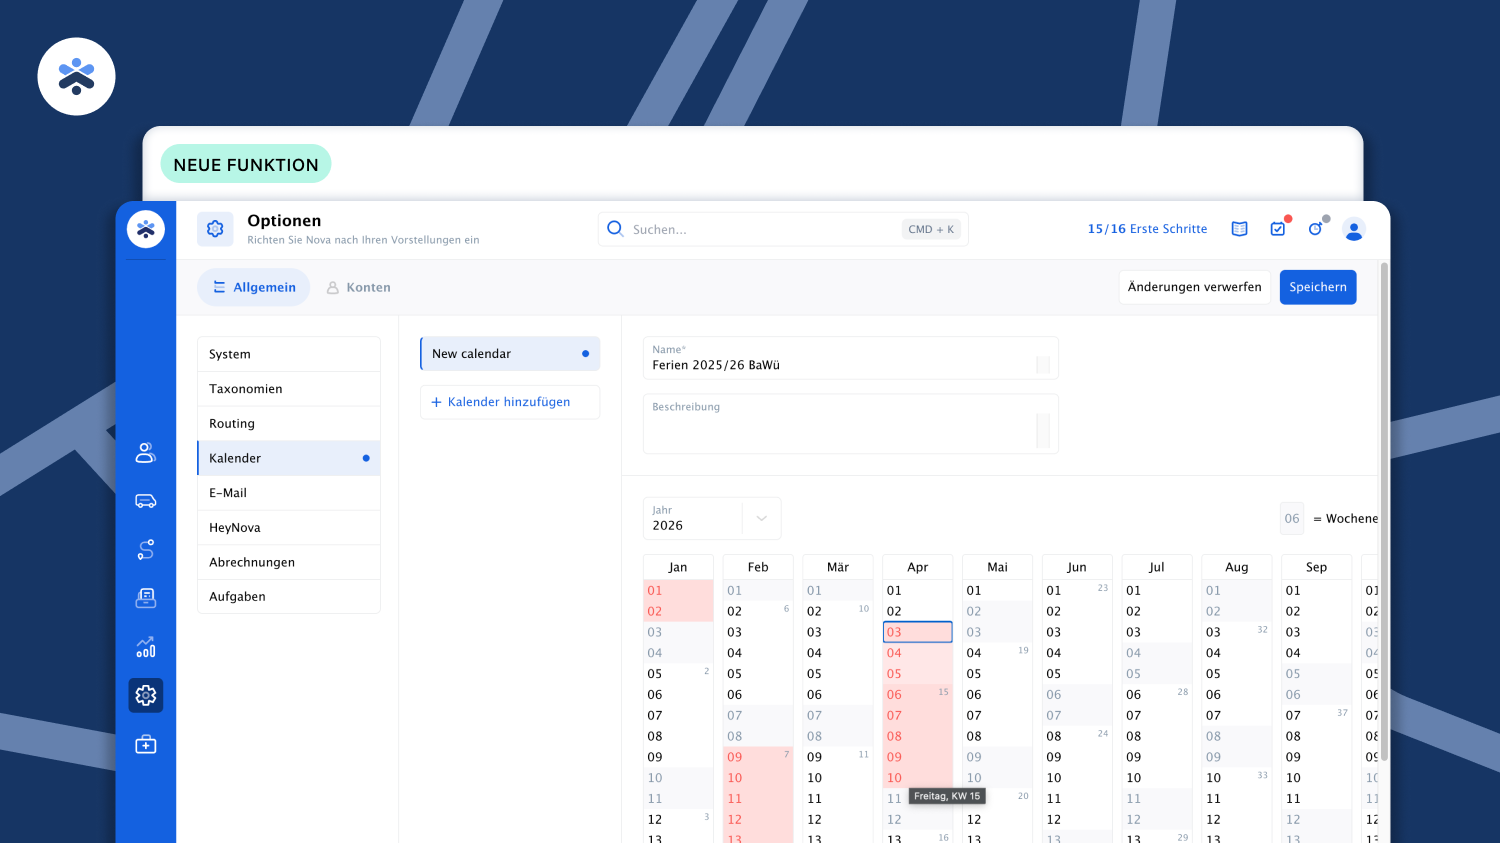Click the Kalender hinzufügen link
The image size is (1500, 843).
509,402
